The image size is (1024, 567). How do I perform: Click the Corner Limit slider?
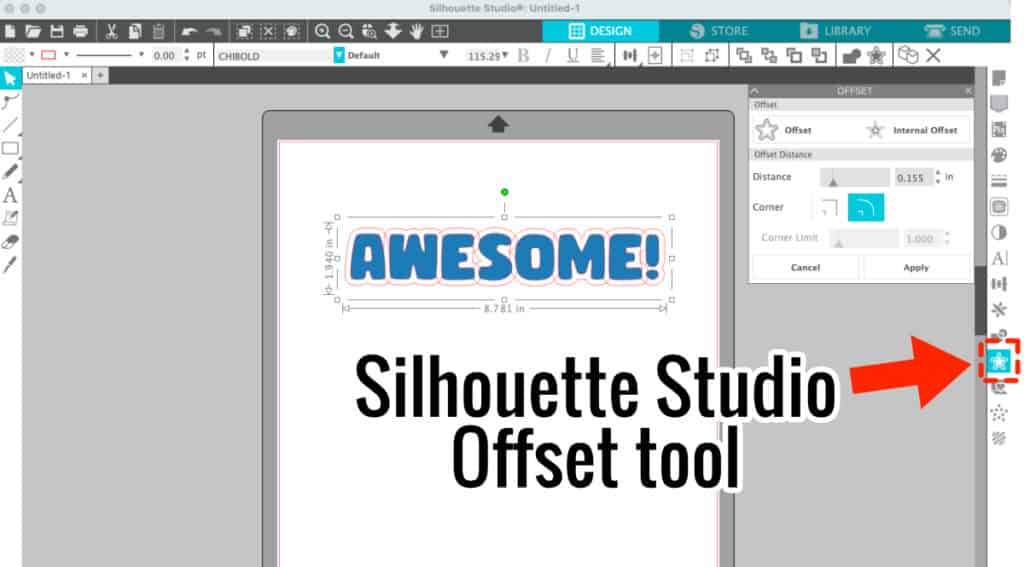pyautogui.click(x=863, y=238)
